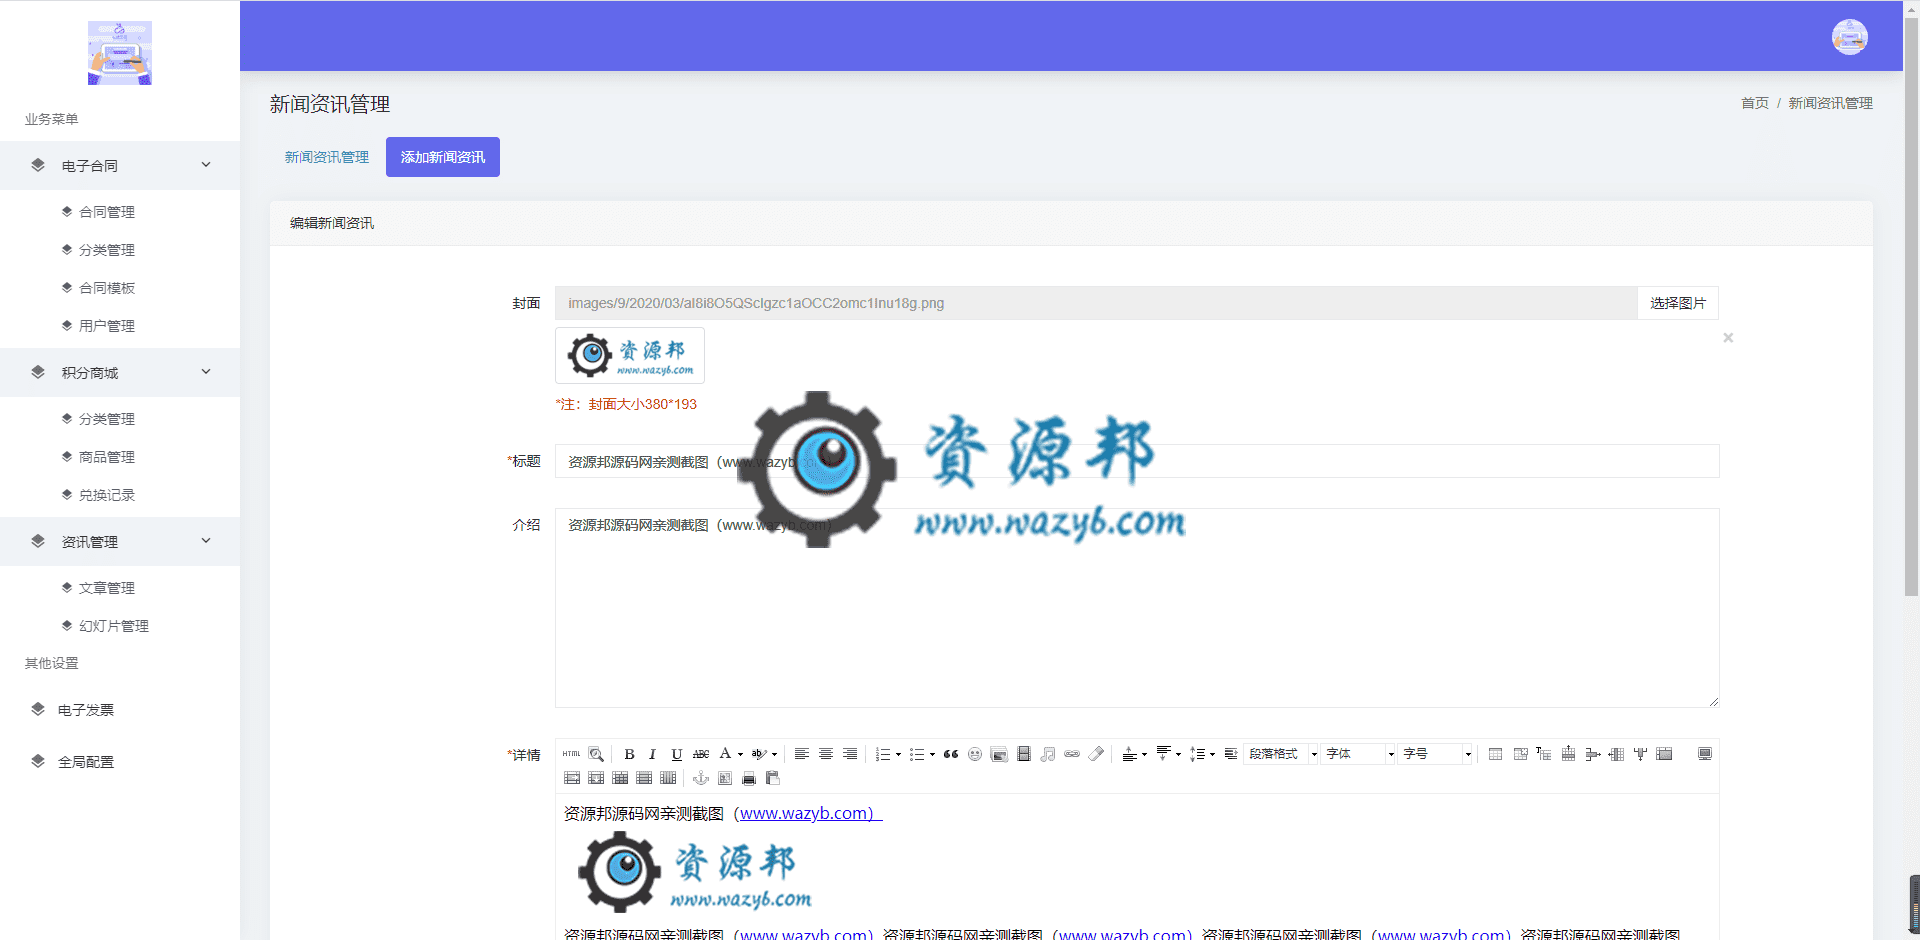Open 商品管理 in sidebar

tap(106, 457)
